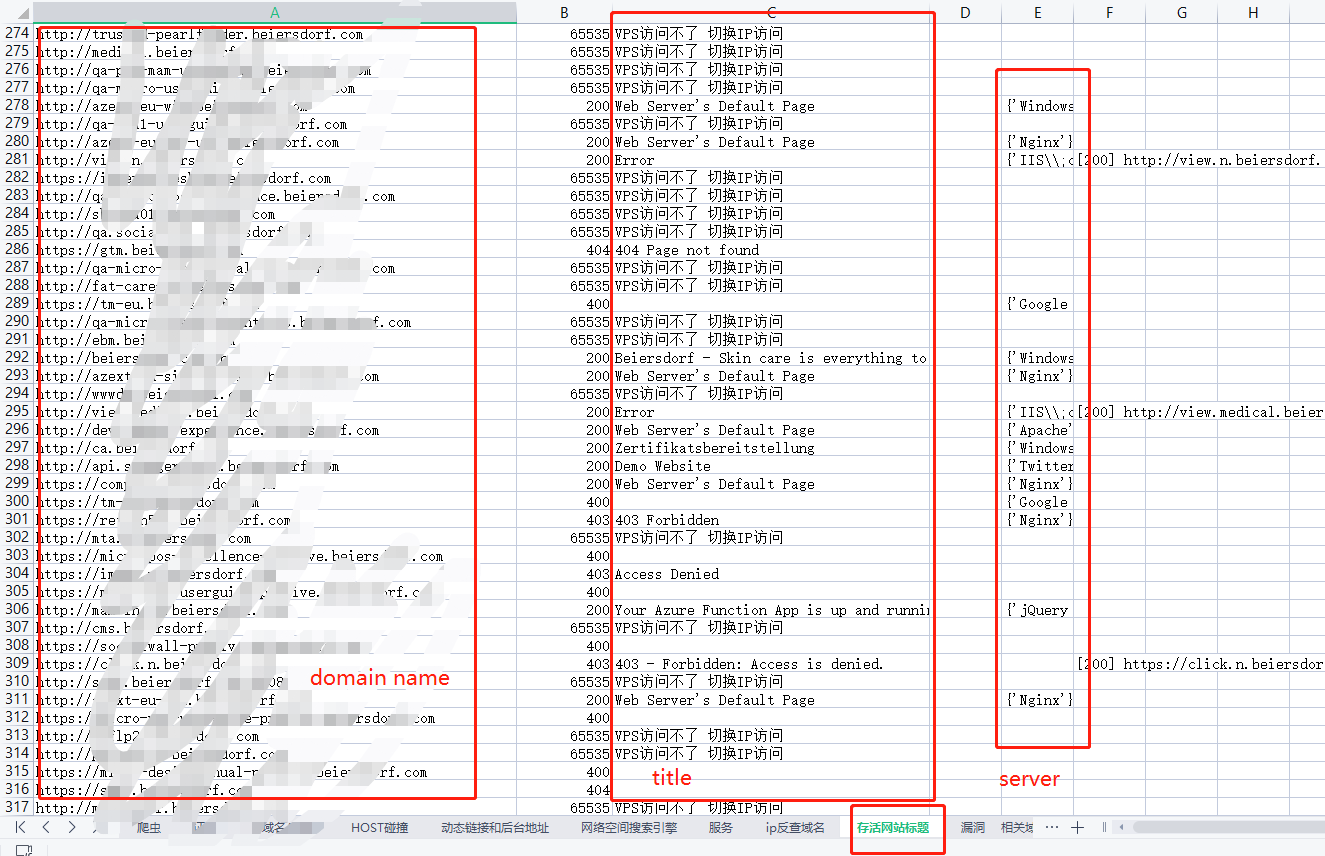Select column E header
The height and width of the screenshot is (856, 1325).
click(1038, 12)
